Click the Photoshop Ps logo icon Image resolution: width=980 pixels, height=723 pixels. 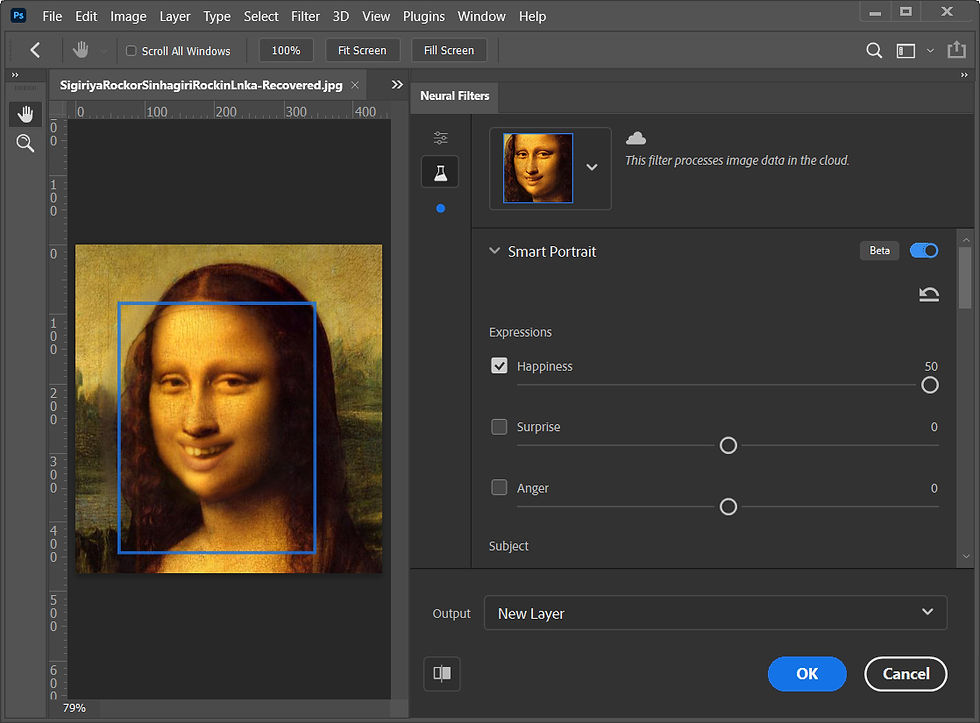(x=19, y=16)
